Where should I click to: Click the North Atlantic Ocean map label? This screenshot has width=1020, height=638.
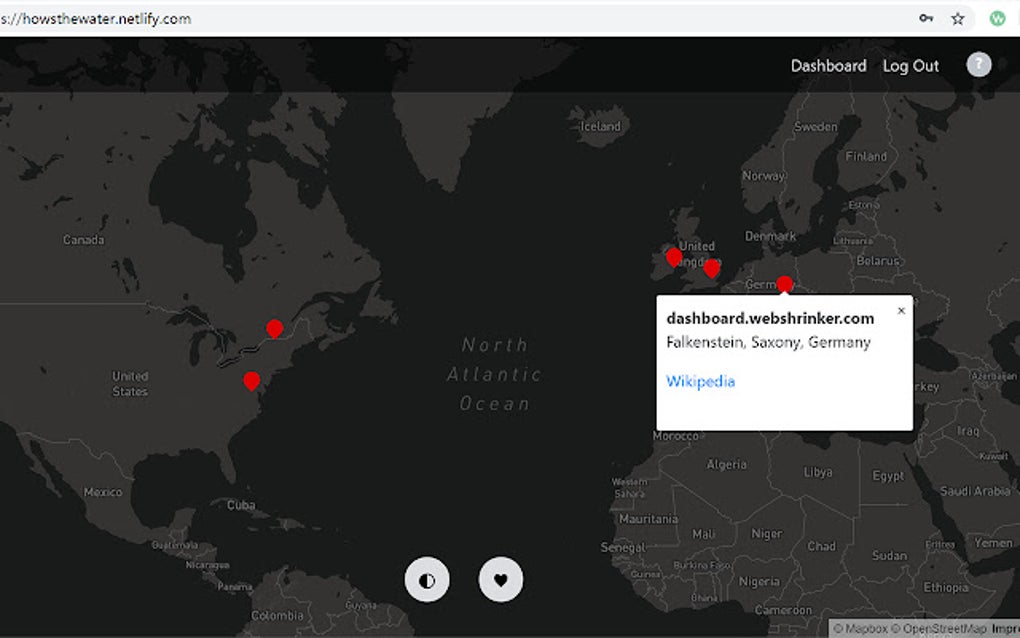click(494, 374)
